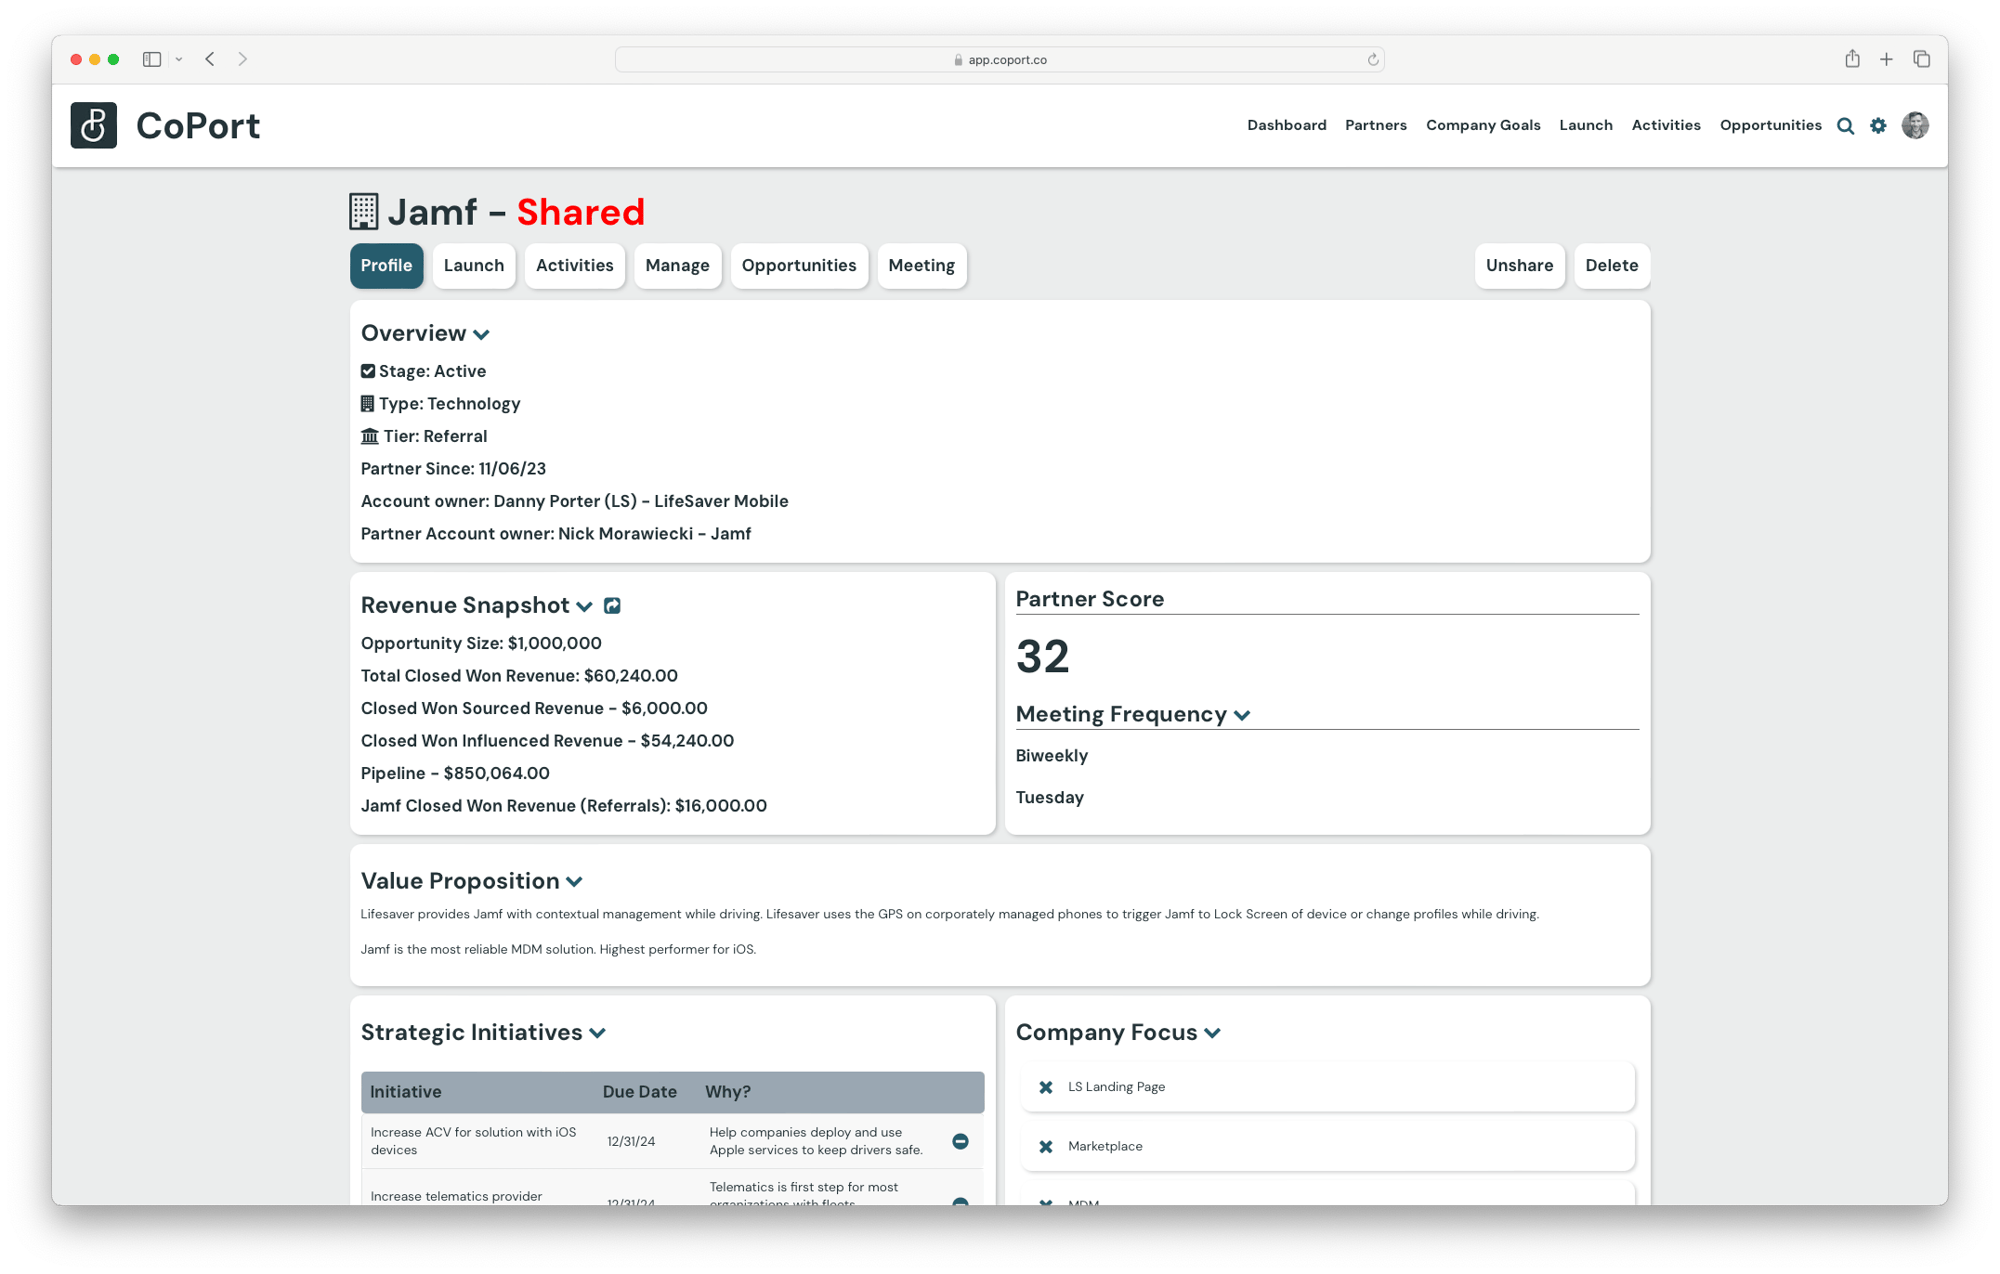Select the Profile tab

point(386,266)
